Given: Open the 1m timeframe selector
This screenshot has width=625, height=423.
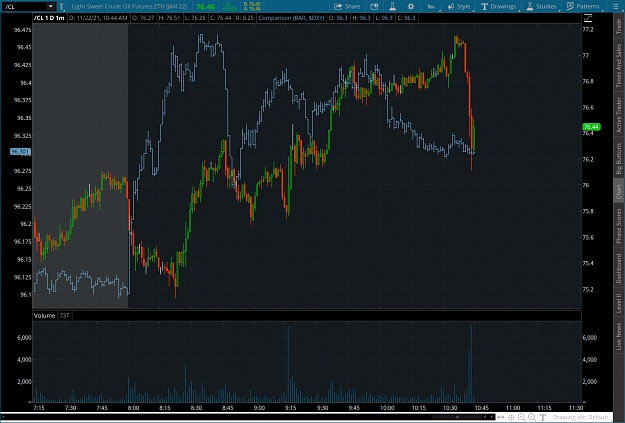Looking at the screenshot, I should point(432,6).
